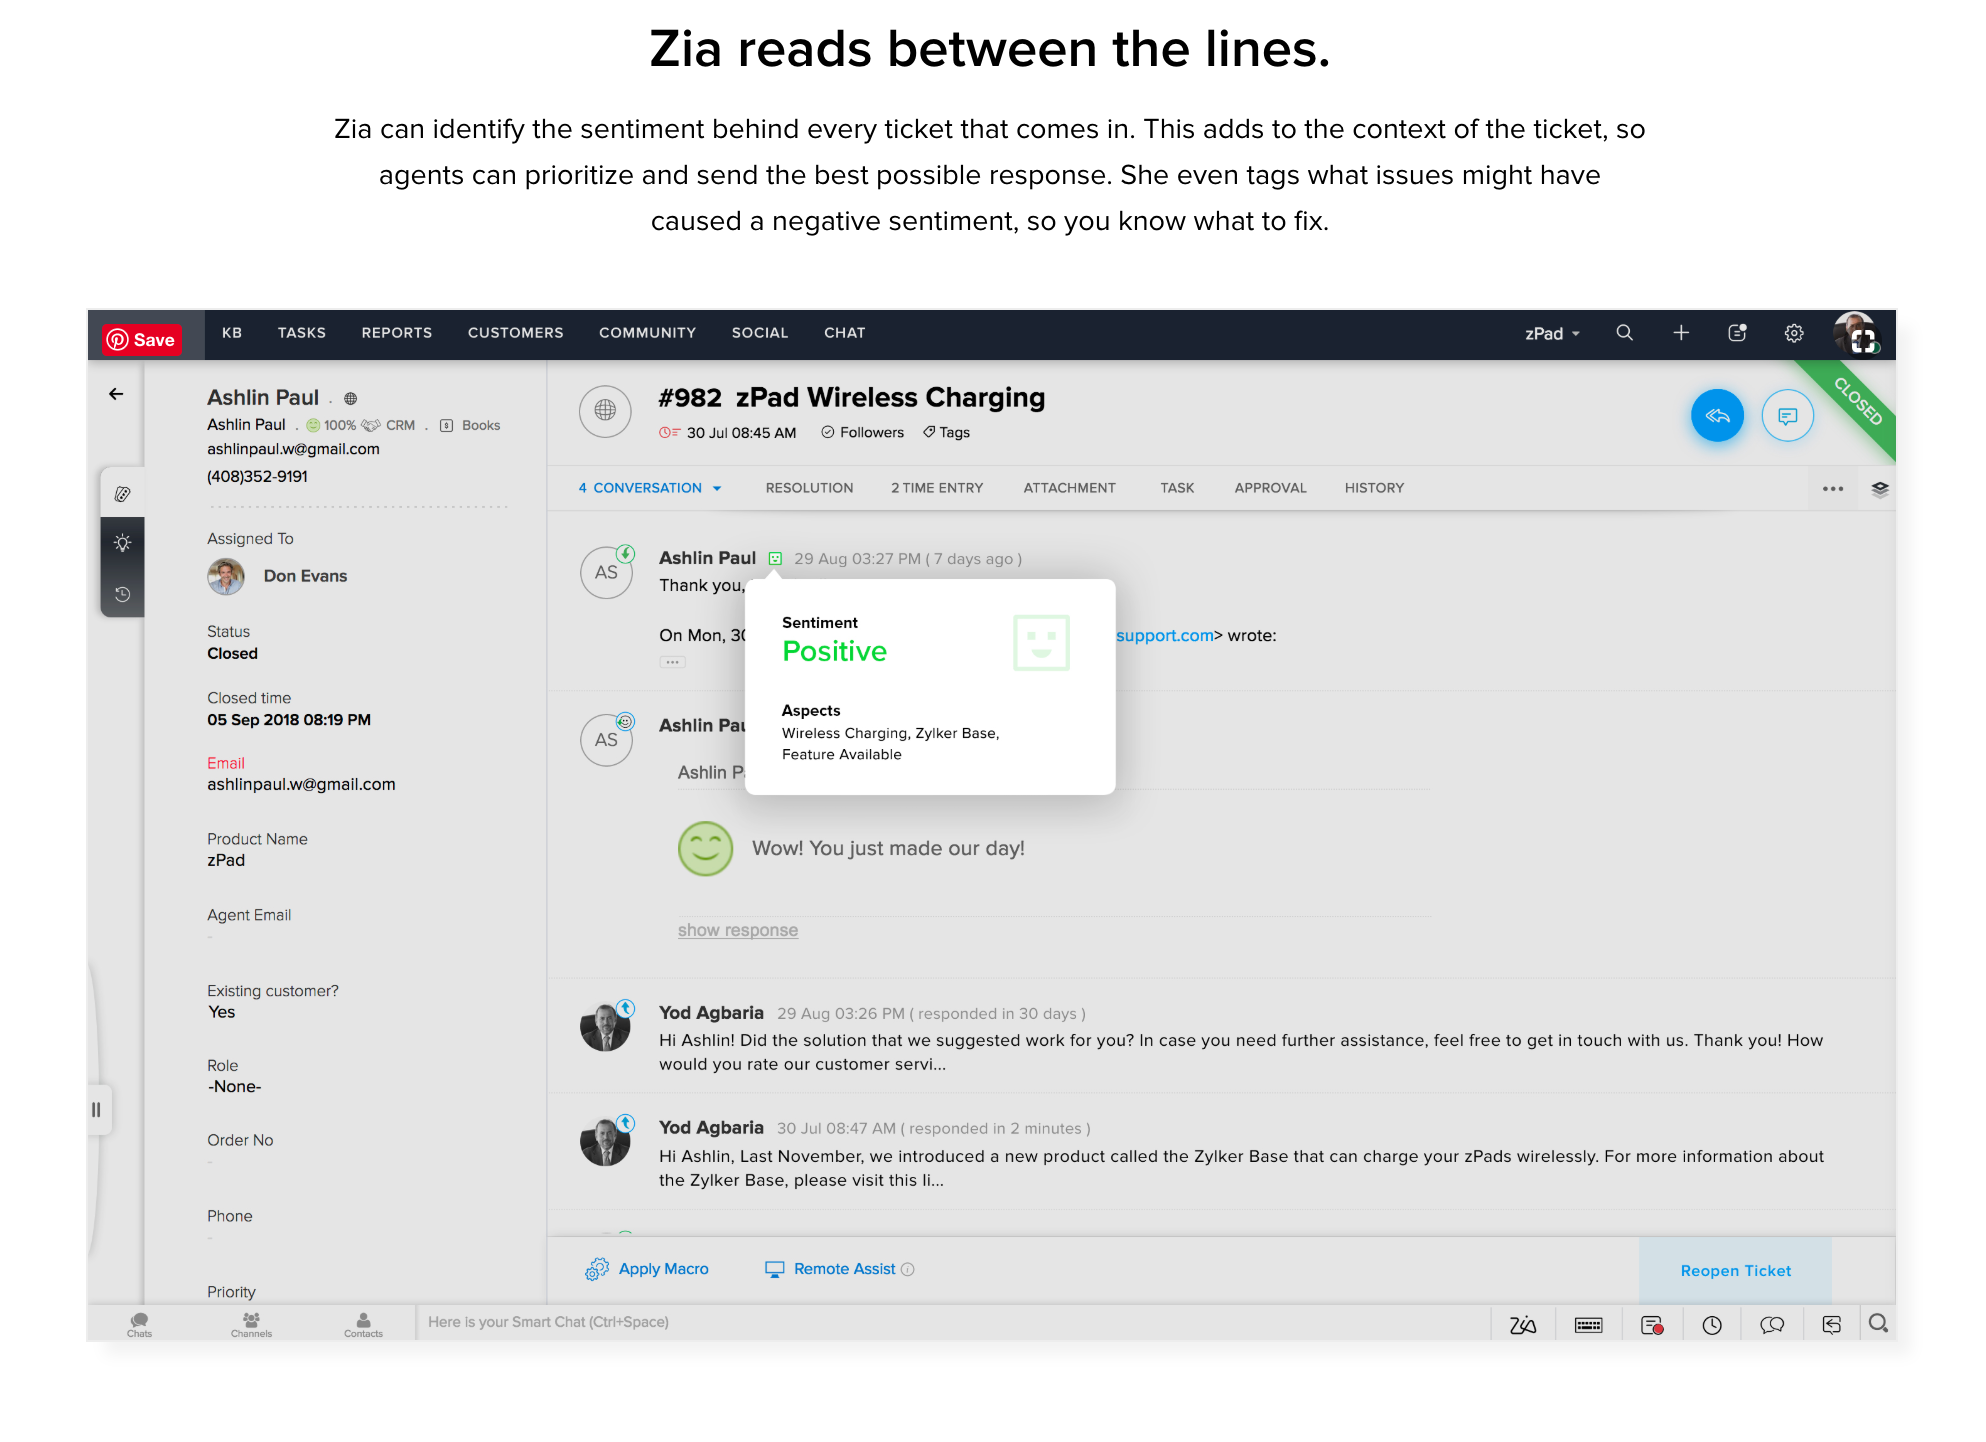Click the attachment paperclip icon in sidebar
The width and height of the screenshot is (1986, 1442).
coord(123,494)
